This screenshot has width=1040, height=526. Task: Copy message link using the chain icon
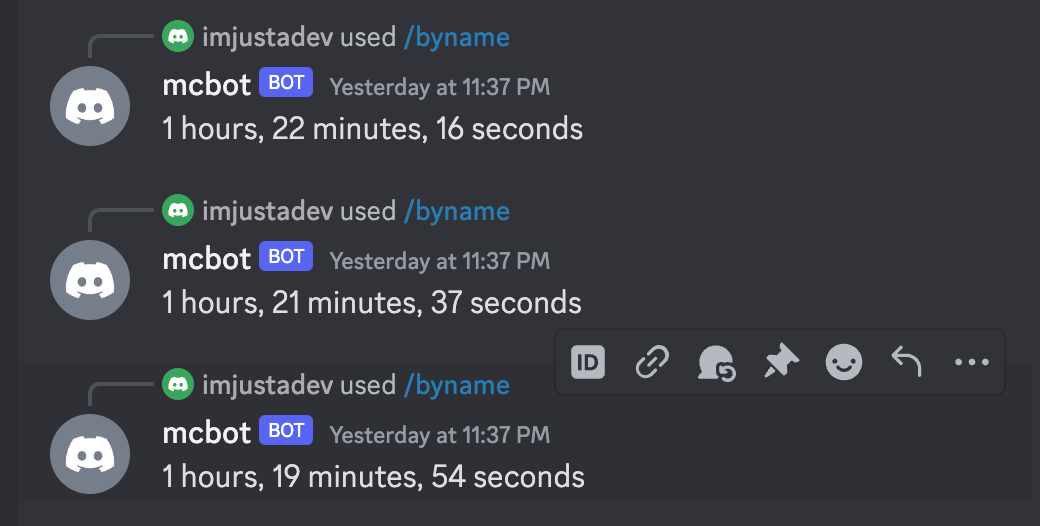(x=652, y=362)
